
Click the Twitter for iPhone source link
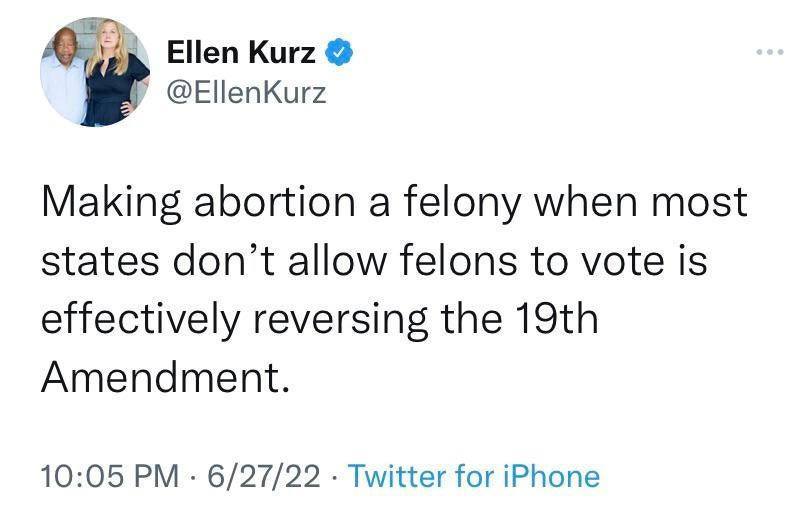[473, 474]
